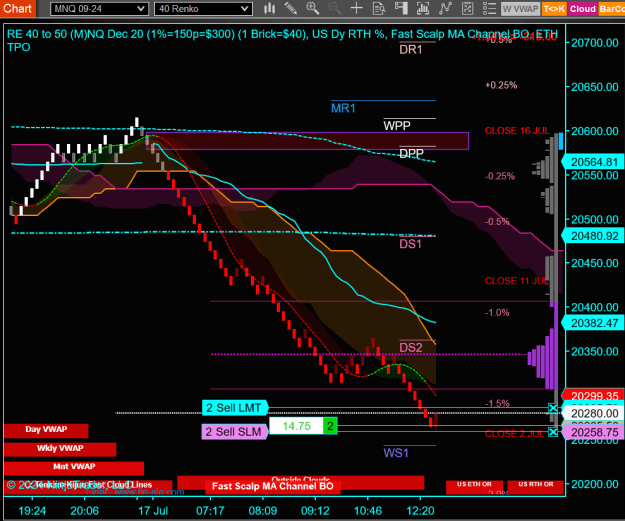The width and height of the screenshot is (625, 521).
Task: Open the data box document-search icon
Action: coord(379,8)
